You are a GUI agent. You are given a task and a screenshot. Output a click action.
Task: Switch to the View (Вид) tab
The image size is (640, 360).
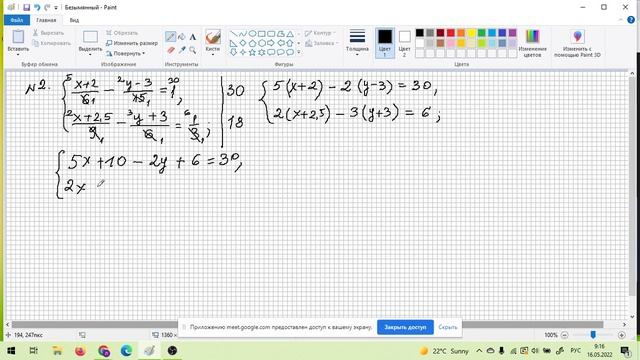[74, 20]
